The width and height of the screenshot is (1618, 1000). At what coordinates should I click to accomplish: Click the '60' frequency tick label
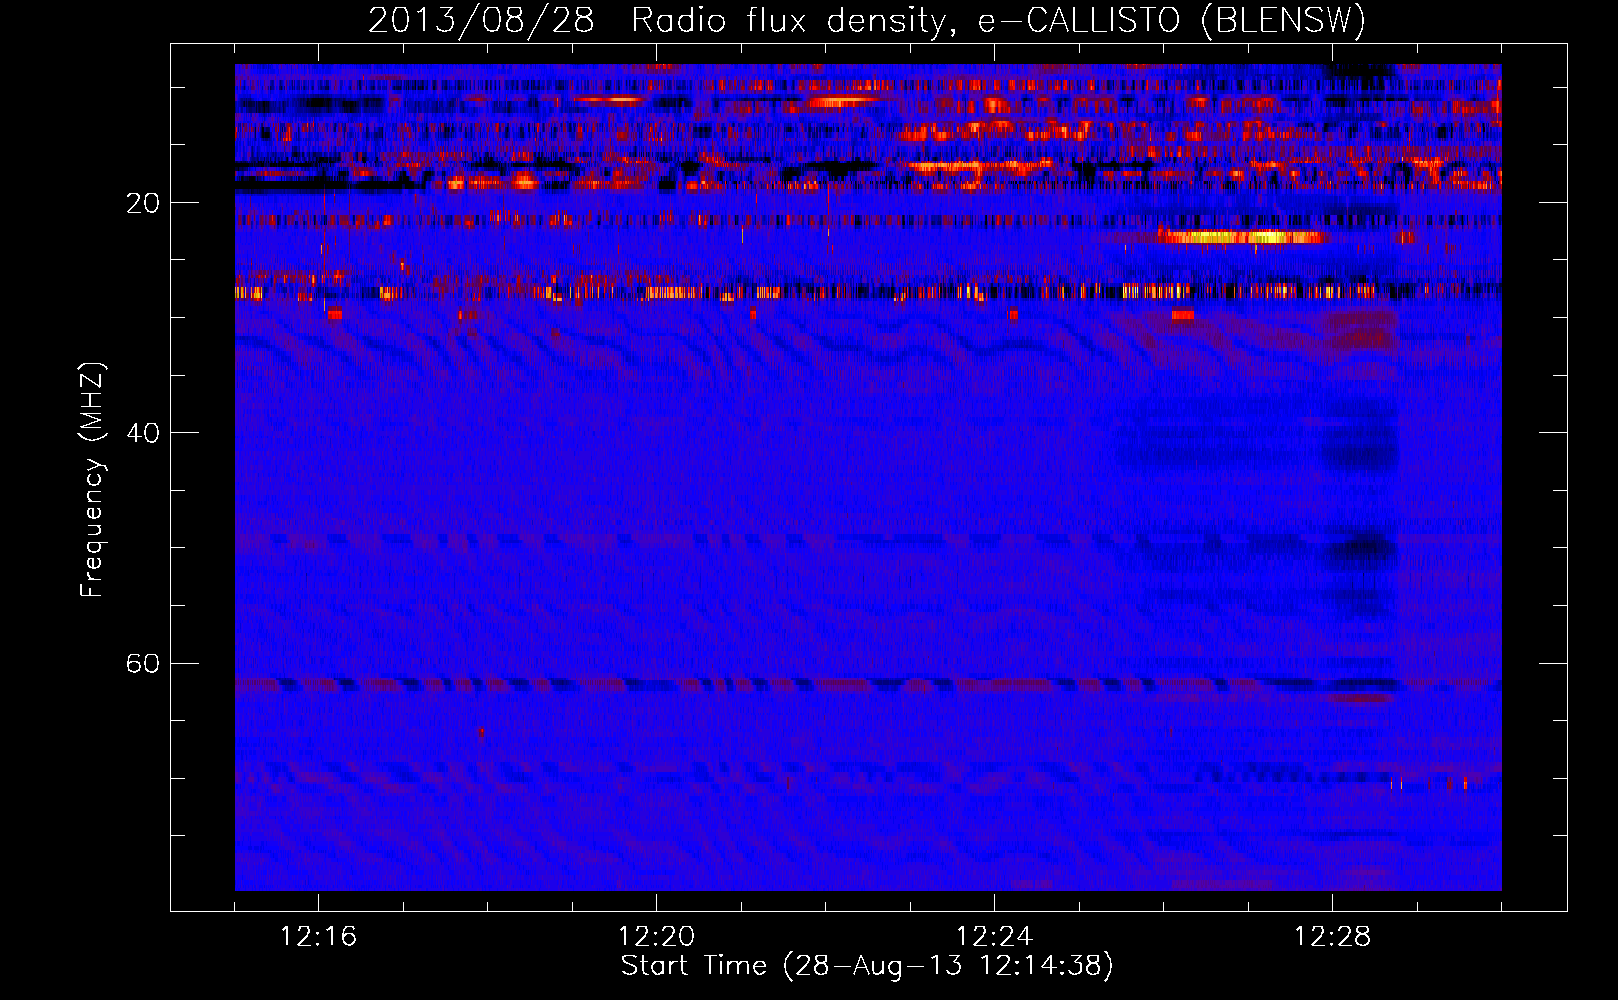point(142,664)
